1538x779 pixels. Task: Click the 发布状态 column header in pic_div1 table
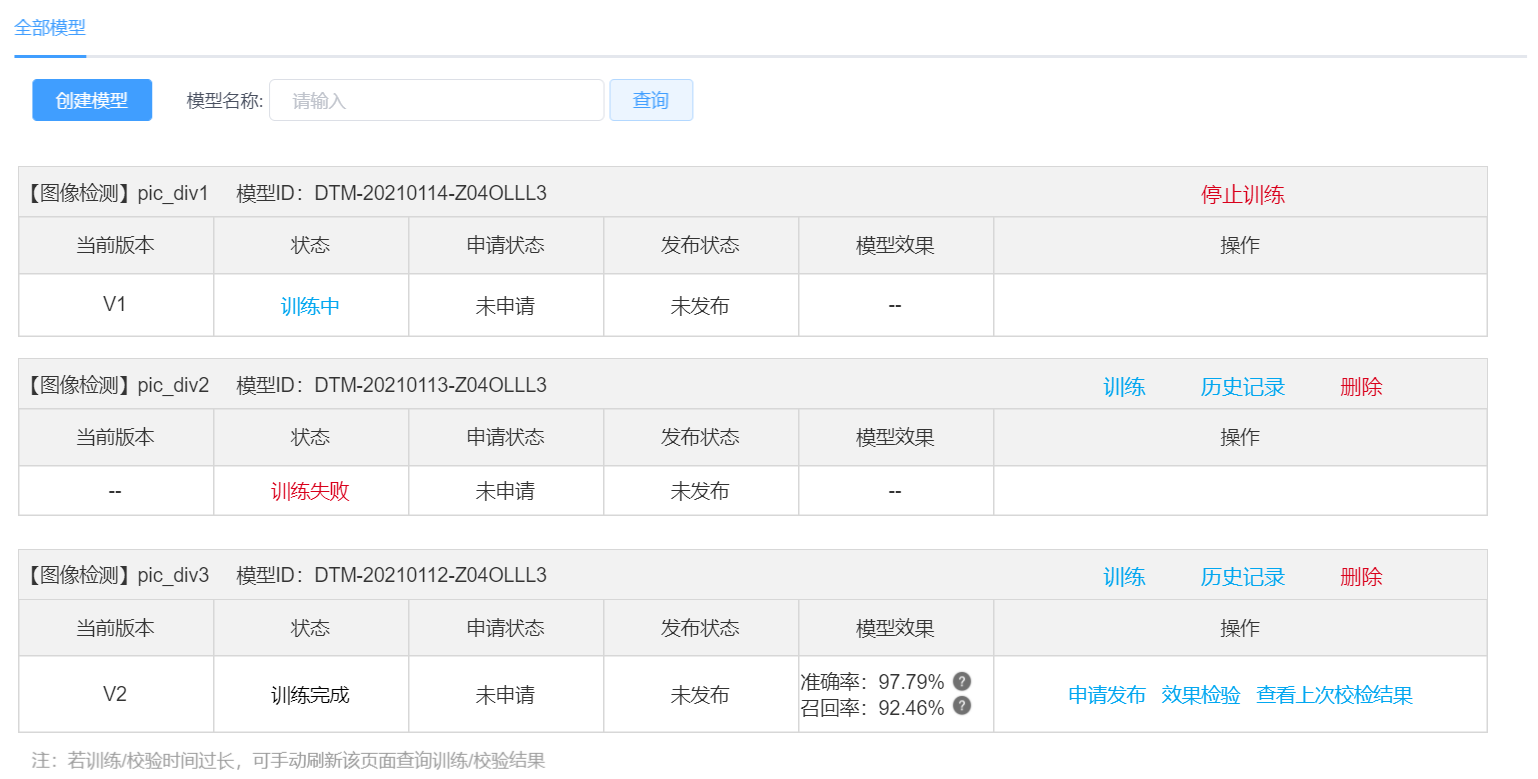point(701,245)
